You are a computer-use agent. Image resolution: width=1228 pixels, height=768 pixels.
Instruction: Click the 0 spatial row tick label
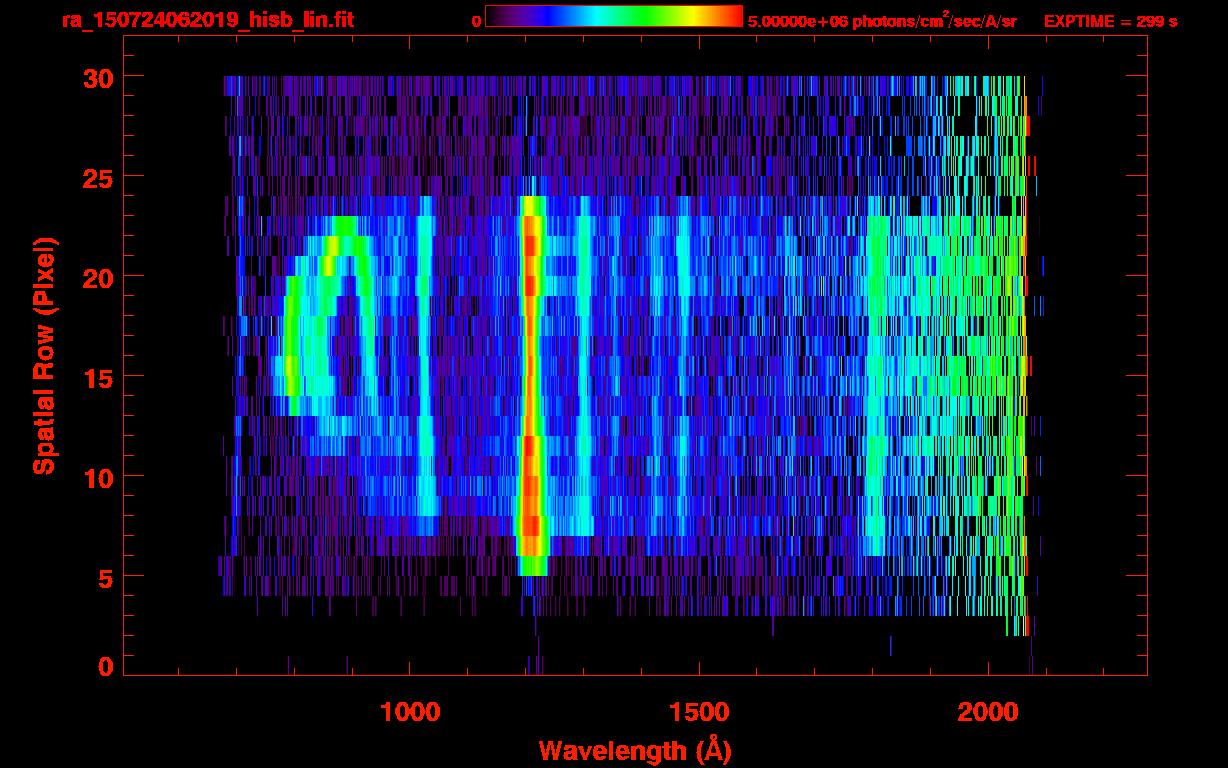click(105, 666)
